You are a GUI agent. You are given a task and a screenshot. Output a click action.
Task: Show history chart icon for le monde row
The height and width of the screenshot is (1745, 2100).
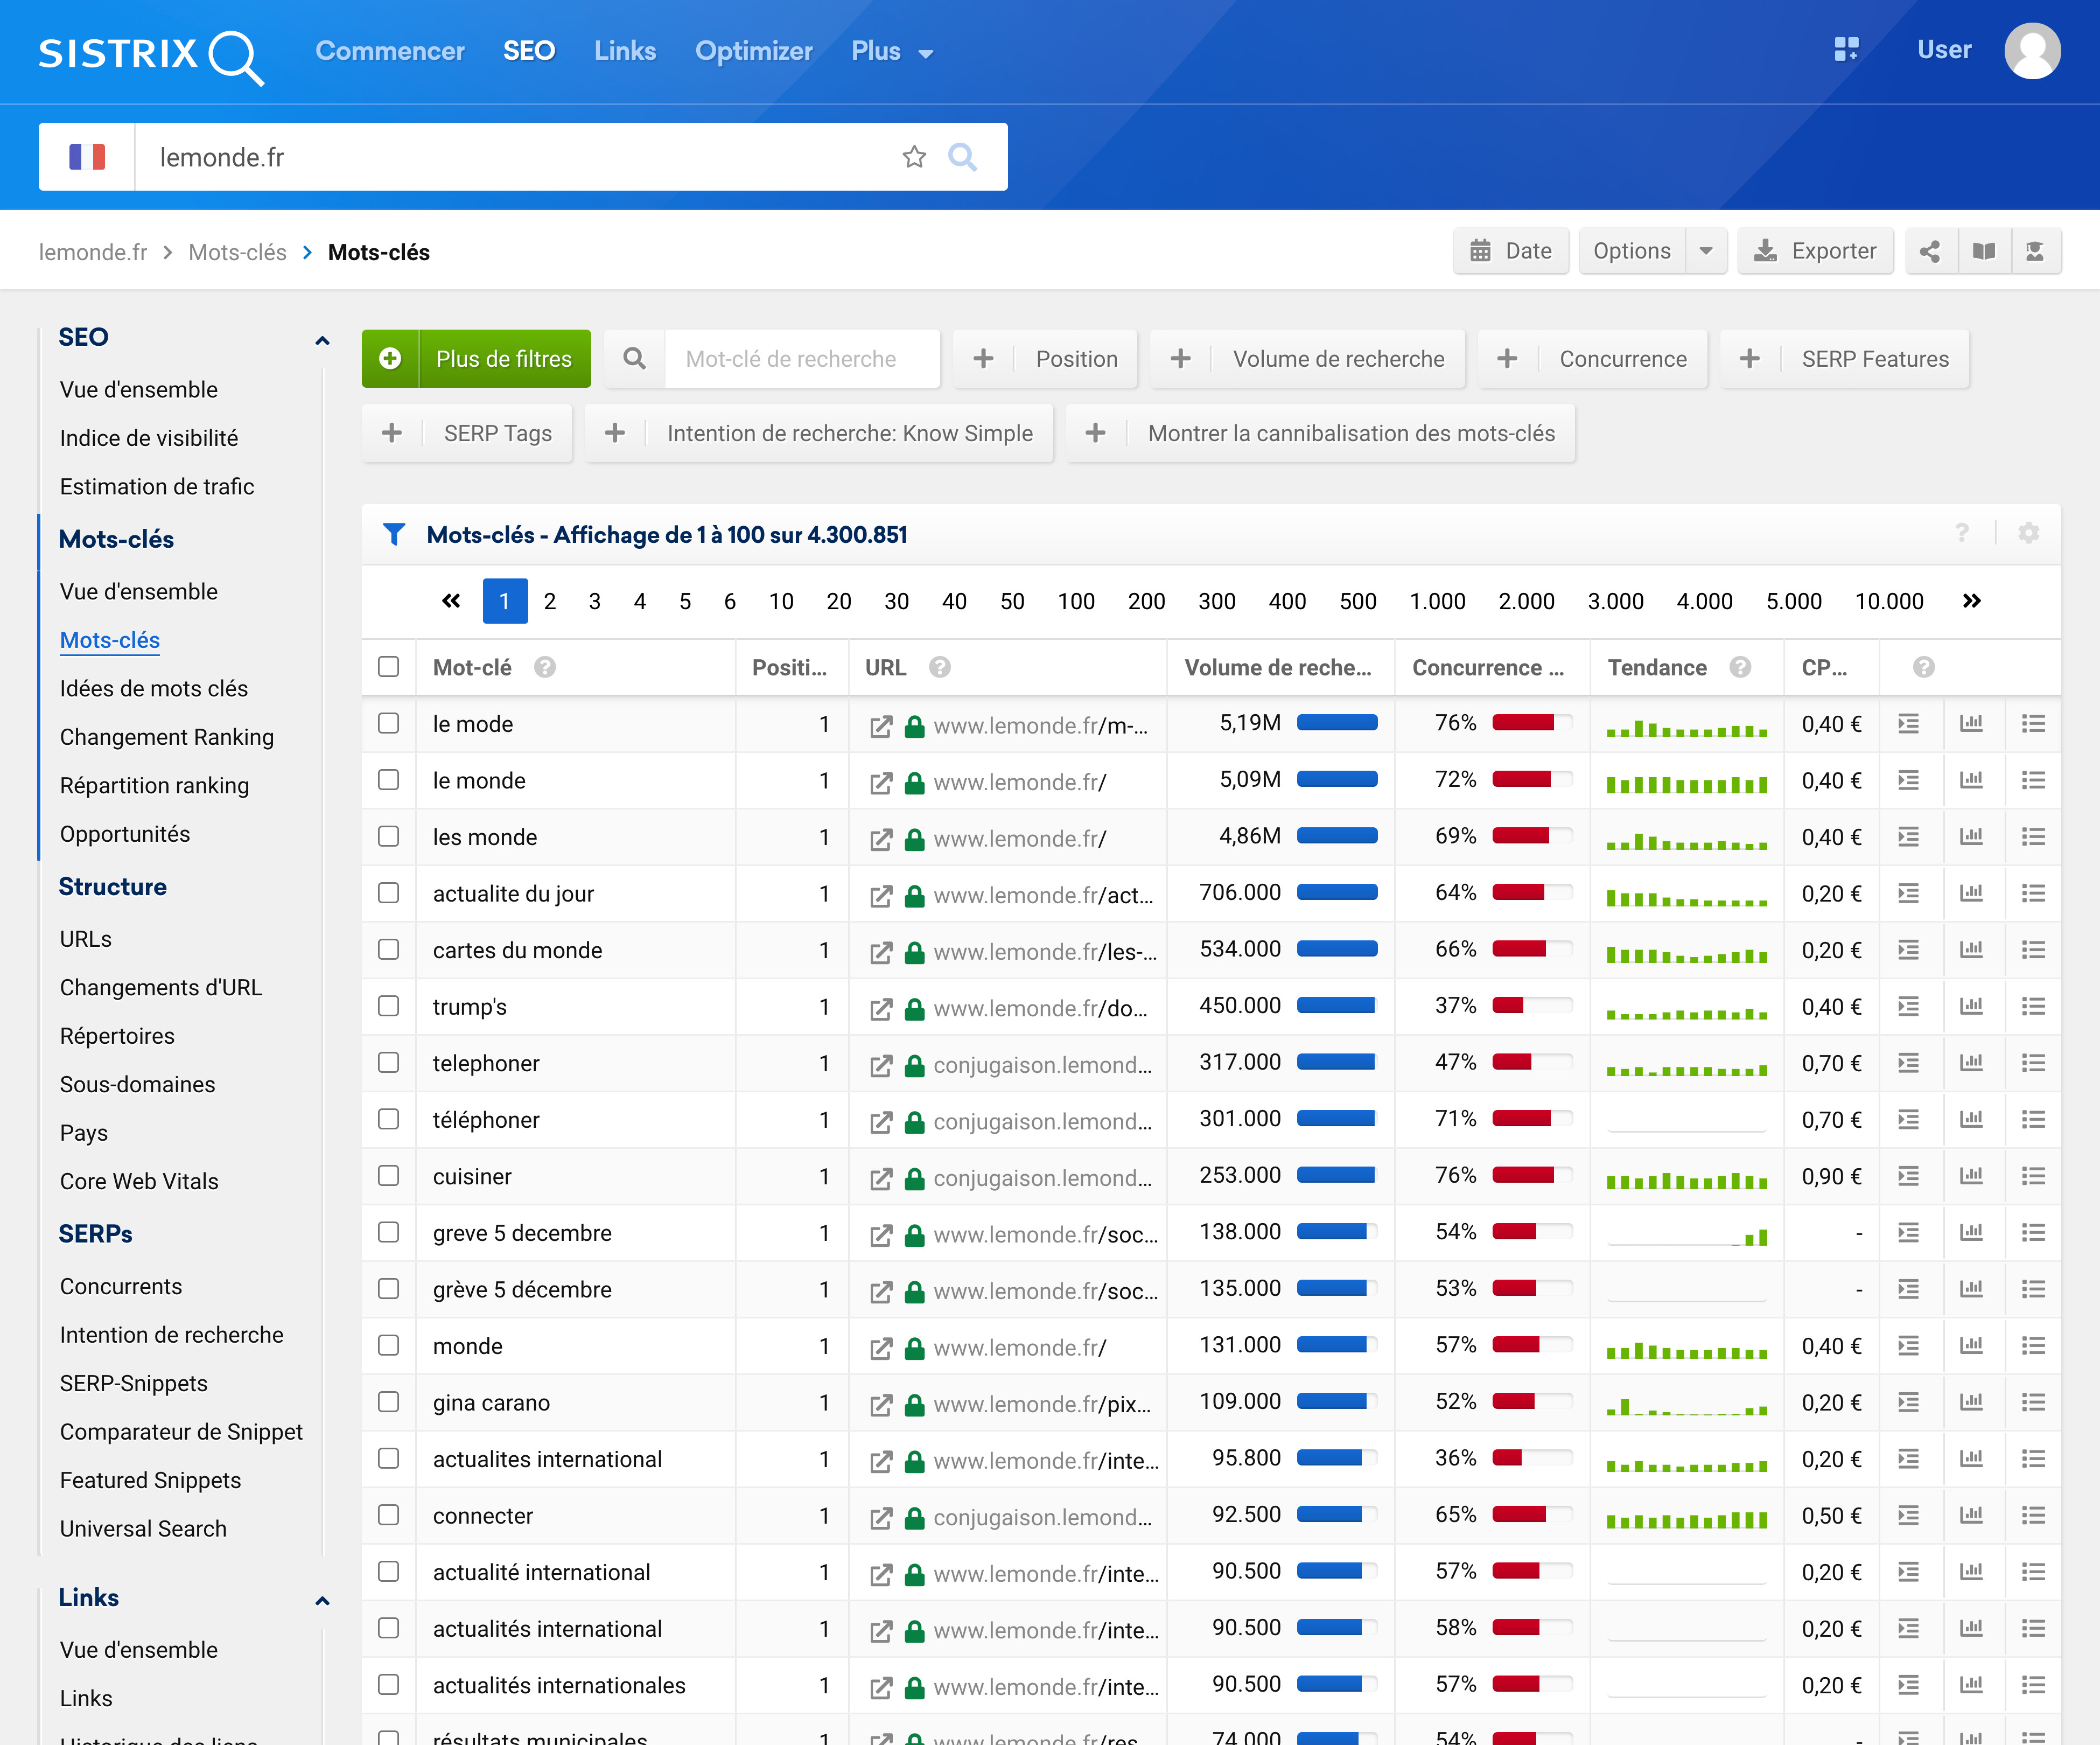(x=1971, y=780)
